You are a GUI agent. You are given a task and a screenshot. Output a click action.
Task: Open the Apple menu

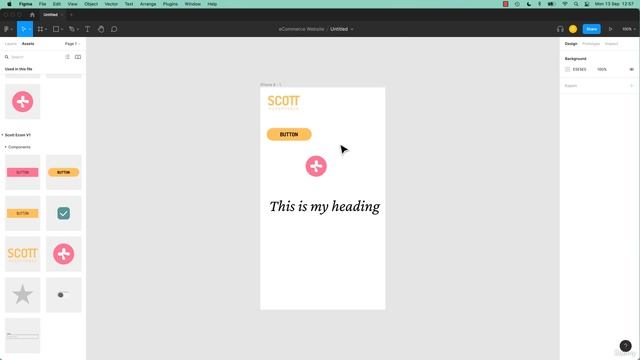[9, 4]
